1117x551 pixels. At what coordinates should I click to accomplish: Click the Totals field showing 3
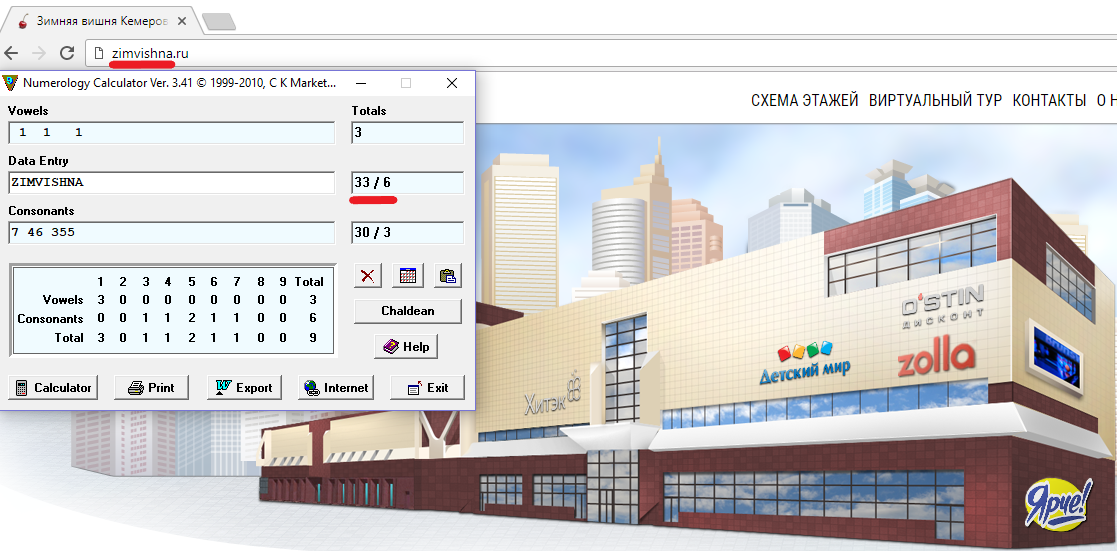(x=407, y=133)
